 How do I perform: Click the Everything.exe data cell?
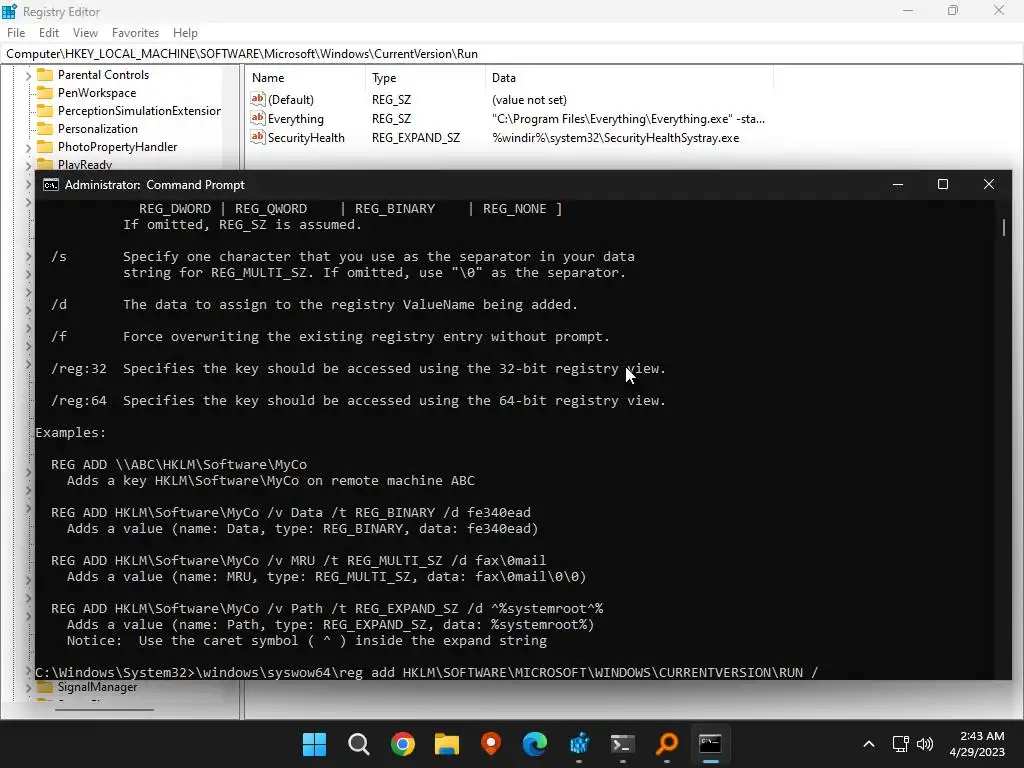[628, 119]
